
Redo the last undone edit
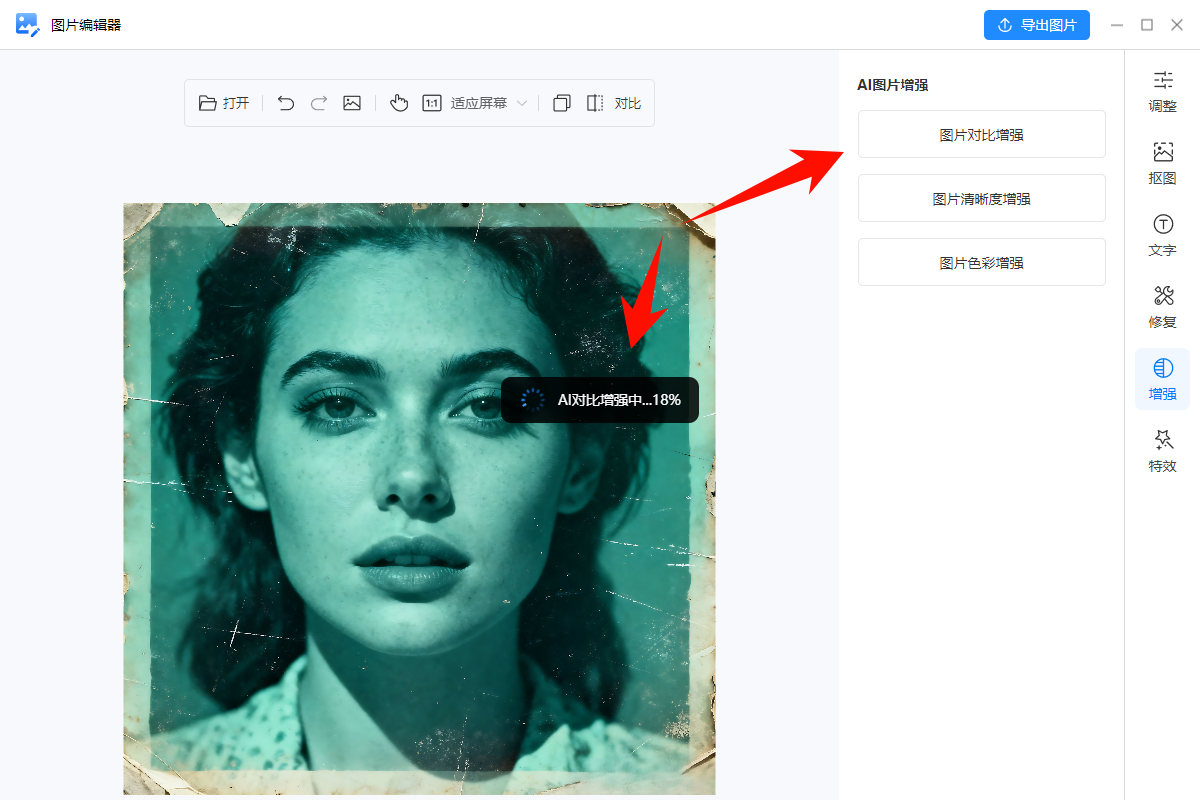(x=318, y=102)
